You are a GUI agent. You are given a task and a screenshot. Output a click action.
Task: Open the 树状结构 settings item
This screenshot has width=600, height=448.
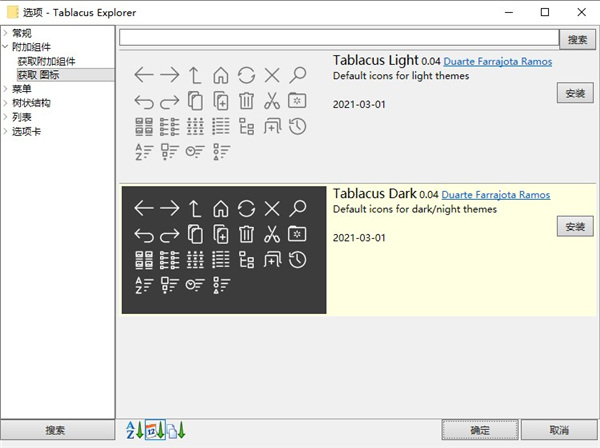tap(31, 103)
